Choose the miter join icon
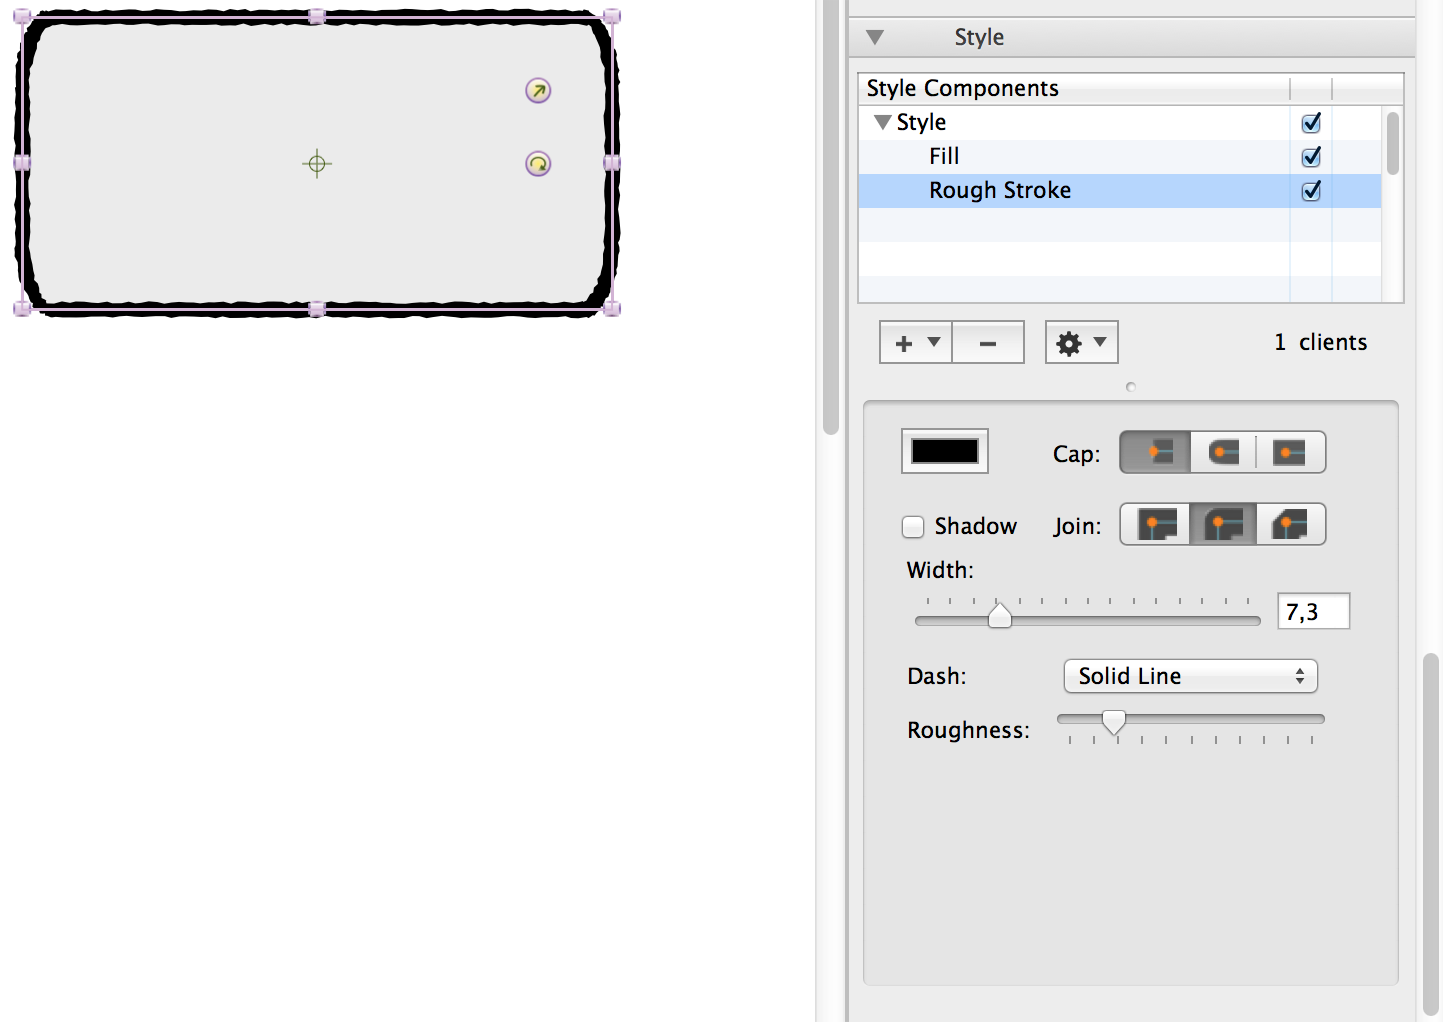Image resolution: width=1443 pixels, height=1022 pixels. pos(1155,524)
